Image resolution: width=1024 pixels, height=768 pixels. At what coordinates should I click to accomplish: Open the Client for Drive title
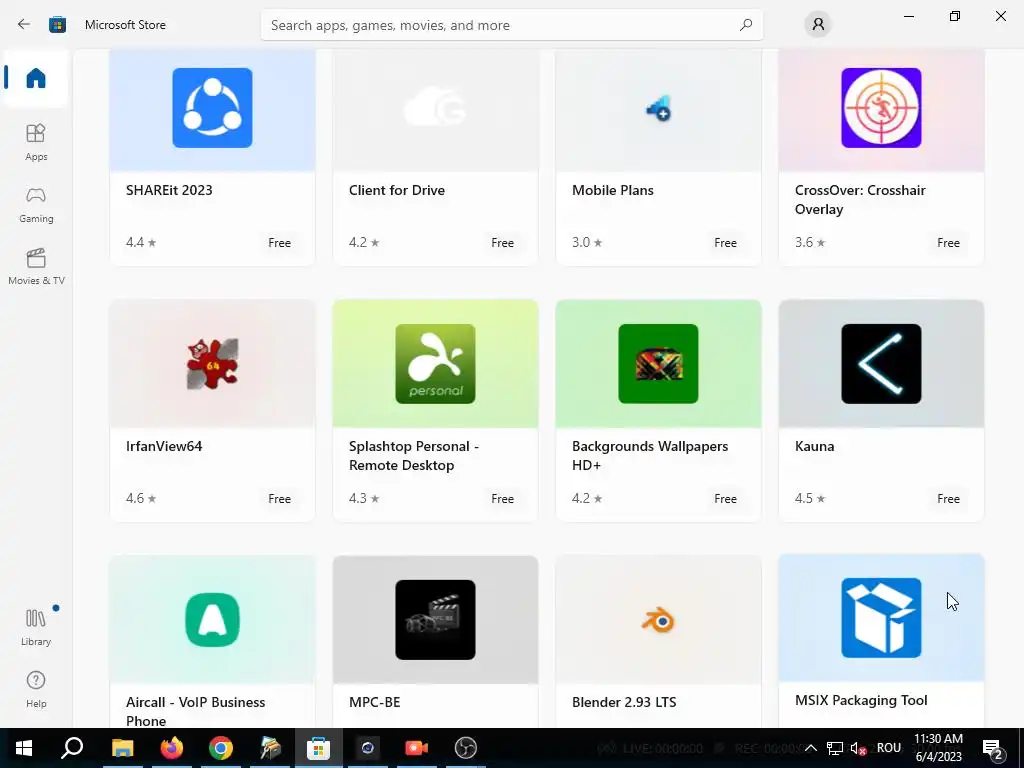tap(396, 190)
